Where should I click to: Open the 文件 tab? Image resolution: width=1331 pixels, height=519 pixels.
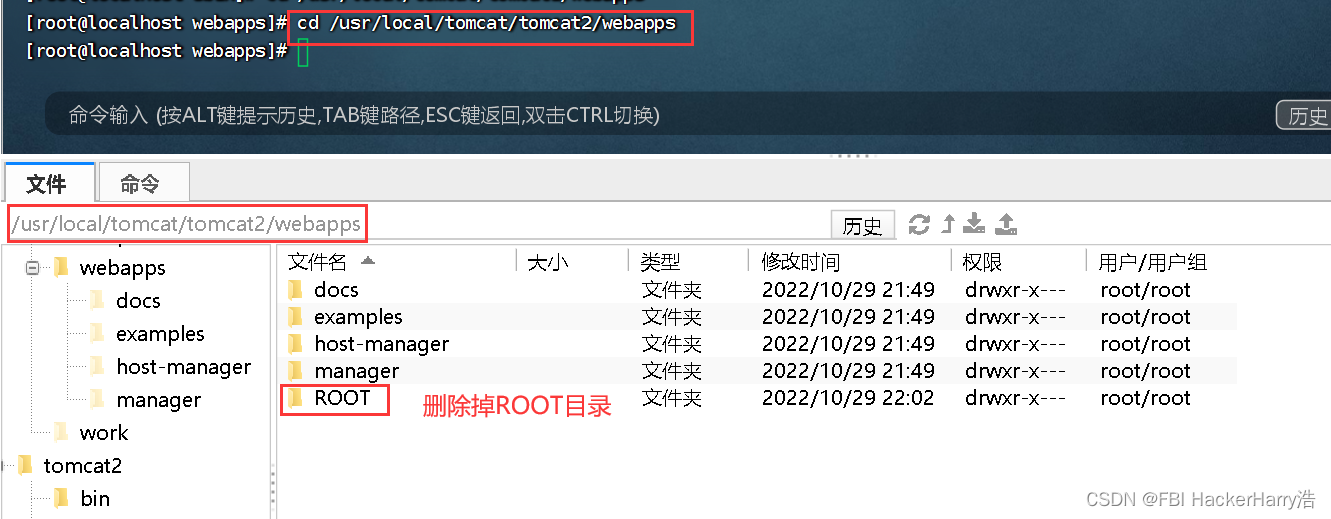click(47, 184)
